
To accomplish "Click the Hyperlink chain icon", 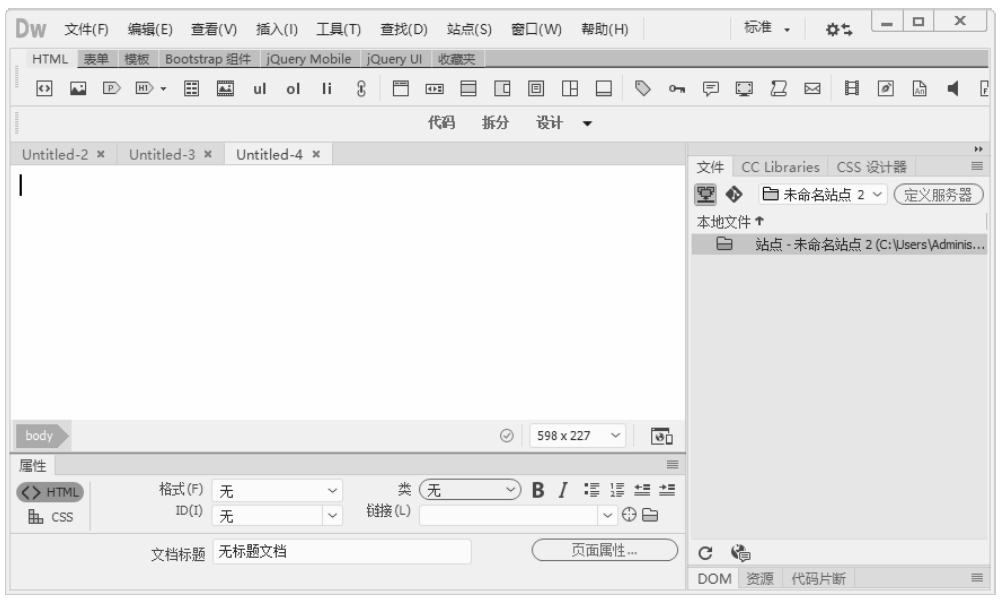I will point(361,92).
